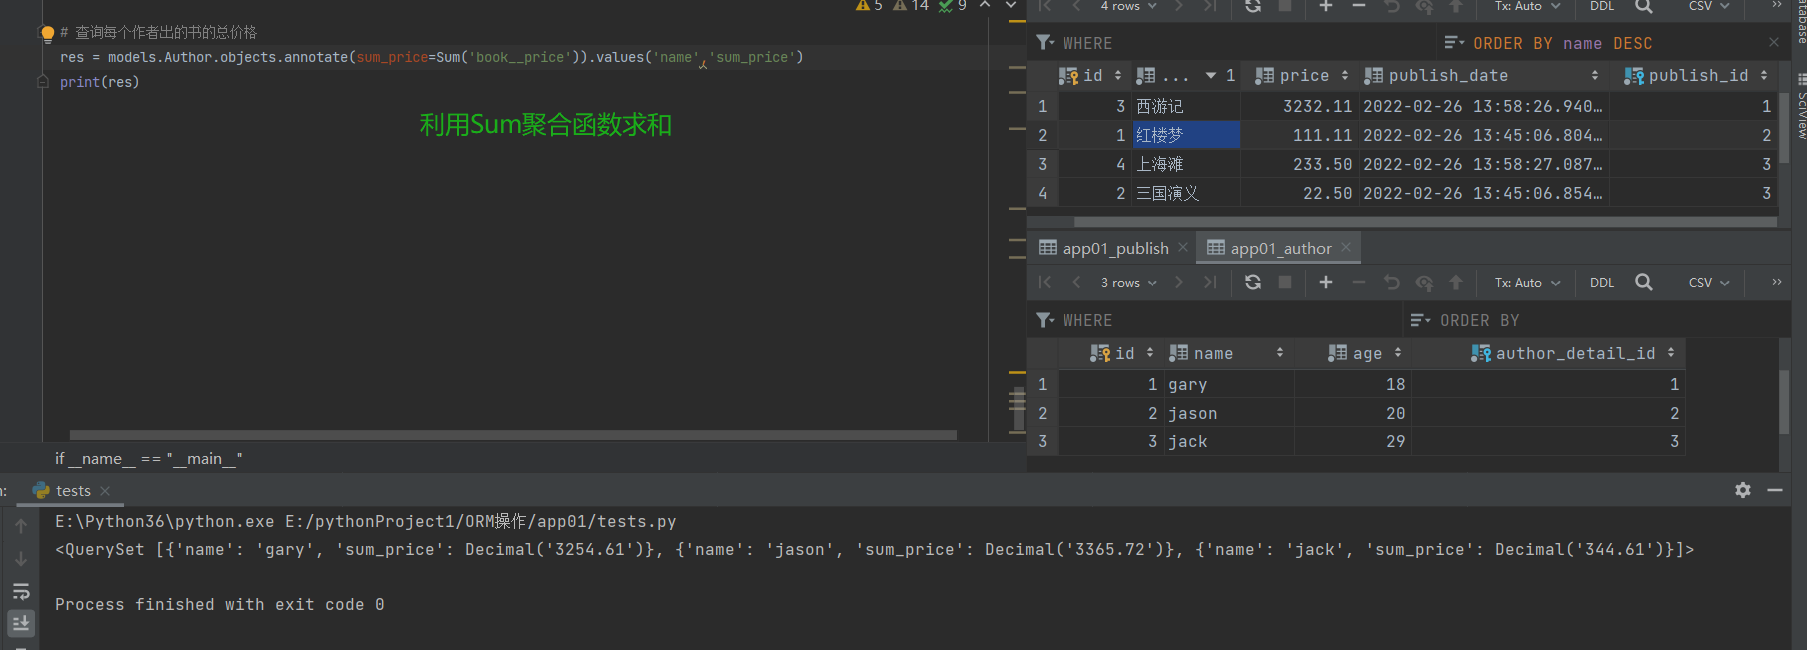1807x650 pixels.
Task: Click top book table horizontal scrollbar
Action: tap(1424, 221)
